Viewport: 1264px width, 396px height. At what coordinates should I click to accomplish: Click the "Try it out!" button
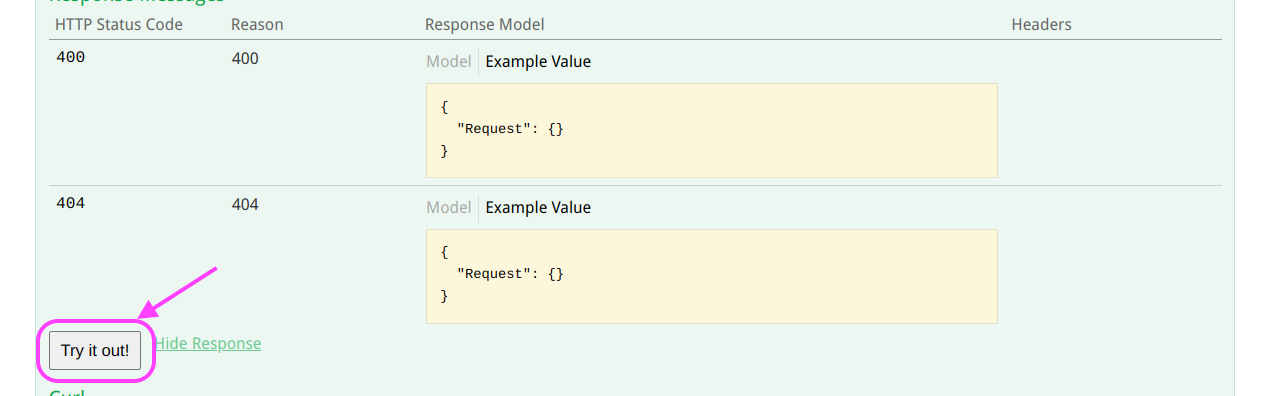click(95, 350)
